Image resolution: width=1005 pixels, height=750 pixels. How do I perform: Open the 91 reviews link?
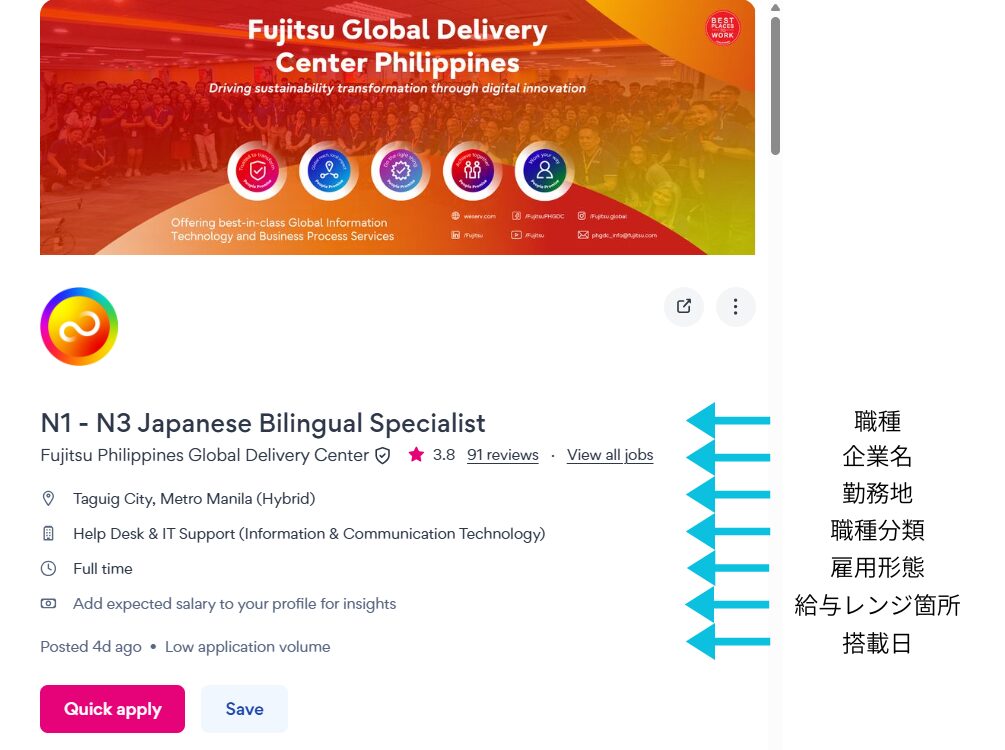coord(502,455)
